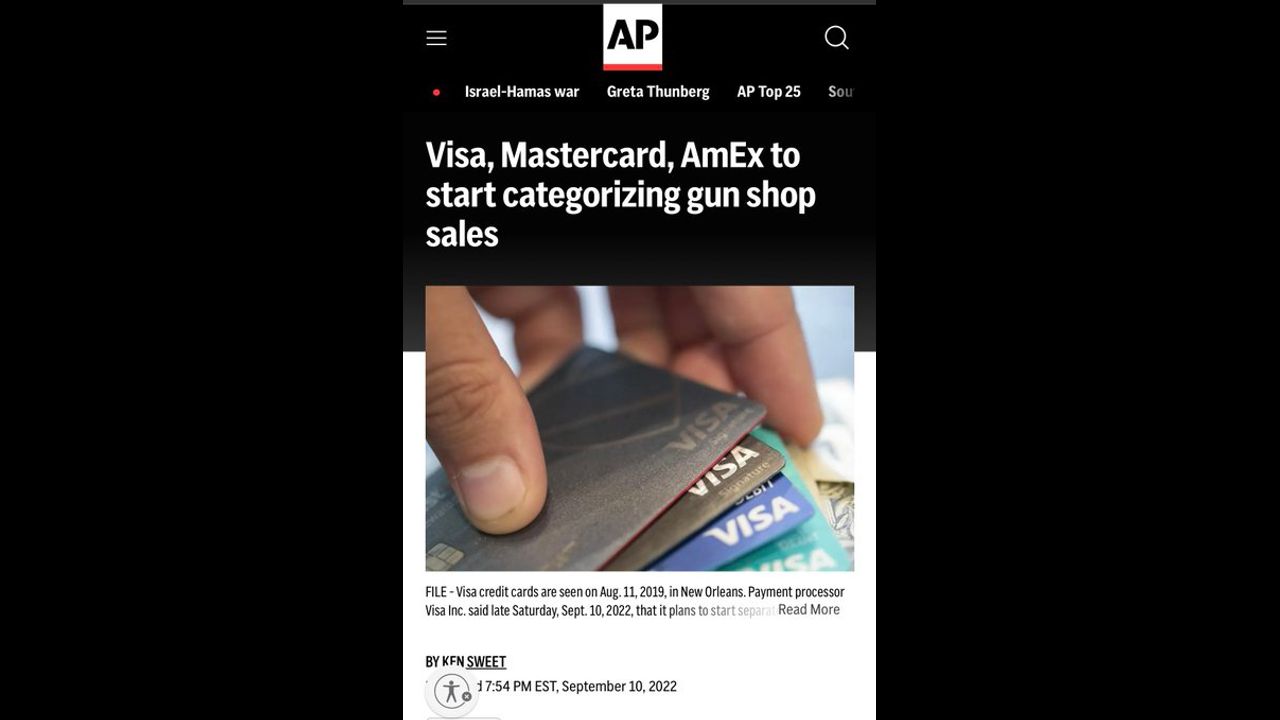Expand the caption with Read More
The width and height of the screenshot is (1280, 720).
pyautogui.click(x=809, y=610)
